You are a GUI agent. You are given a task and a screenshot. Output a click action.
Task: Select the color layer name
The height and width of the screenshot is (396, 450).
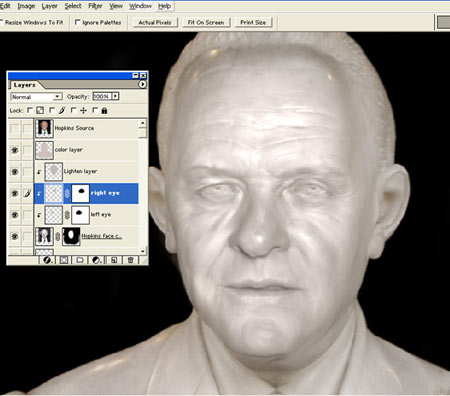click(69, 150)
